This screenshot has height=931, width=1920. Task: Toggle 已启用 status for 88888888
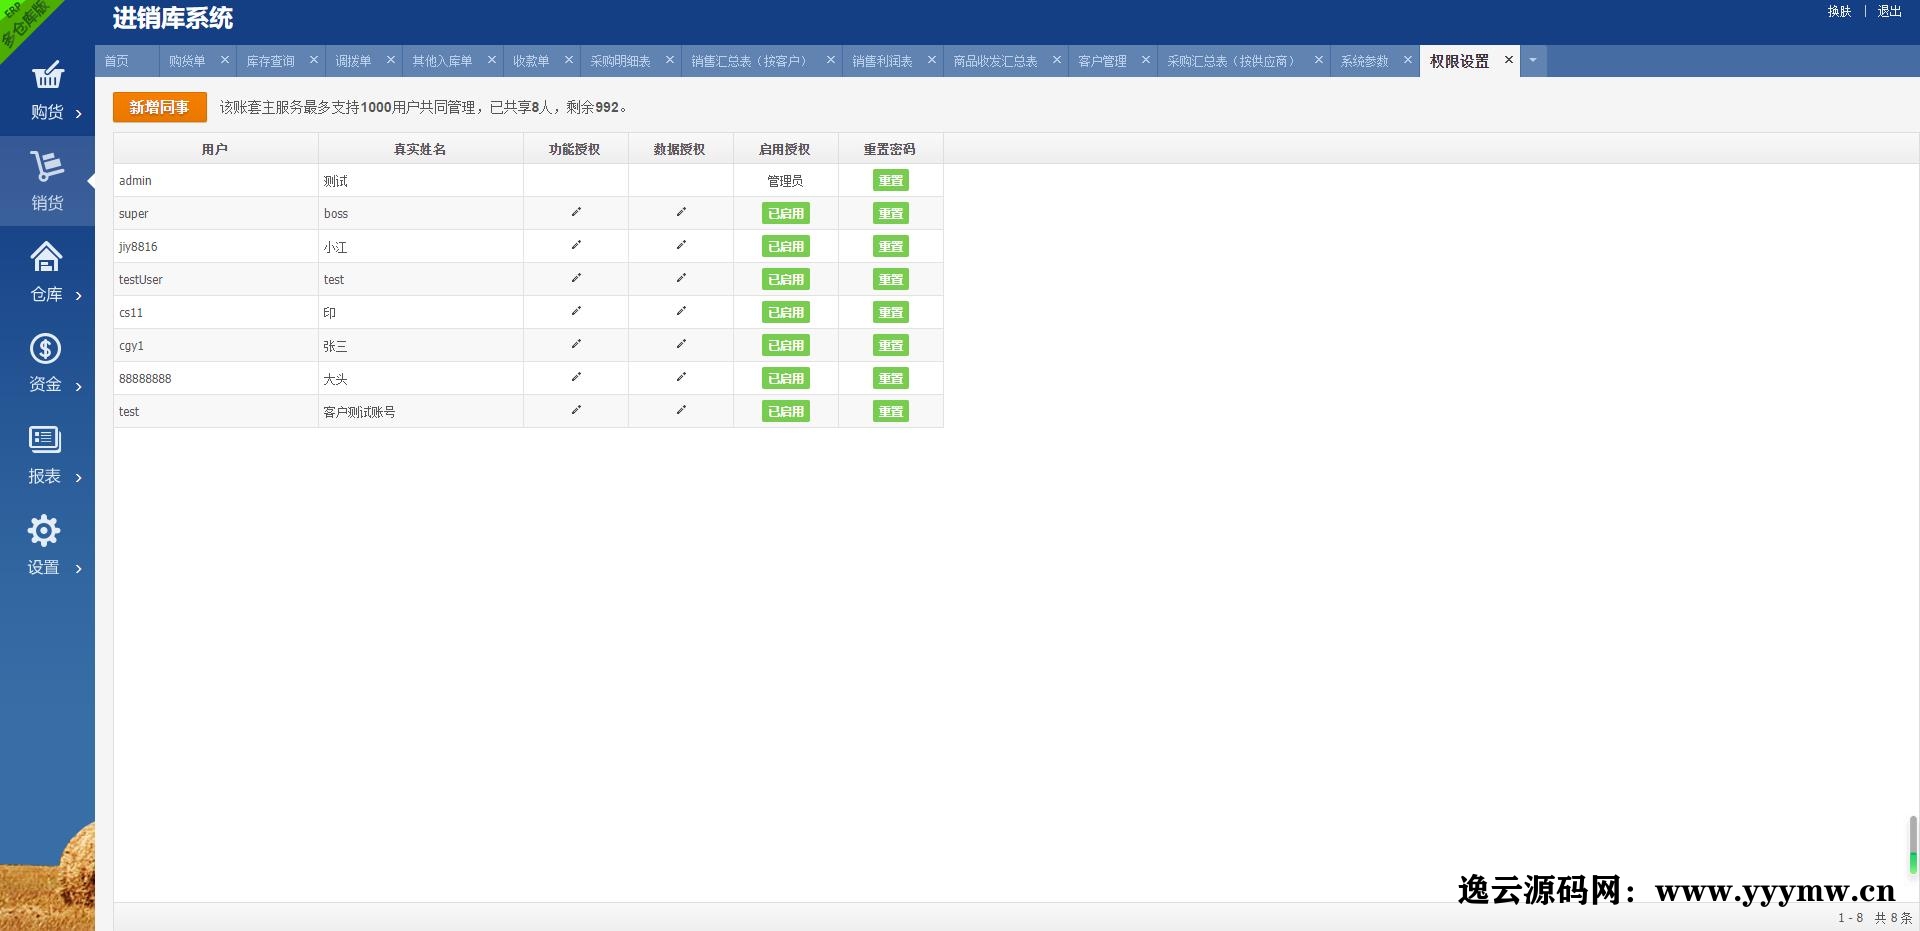click(x=786, y=378)
